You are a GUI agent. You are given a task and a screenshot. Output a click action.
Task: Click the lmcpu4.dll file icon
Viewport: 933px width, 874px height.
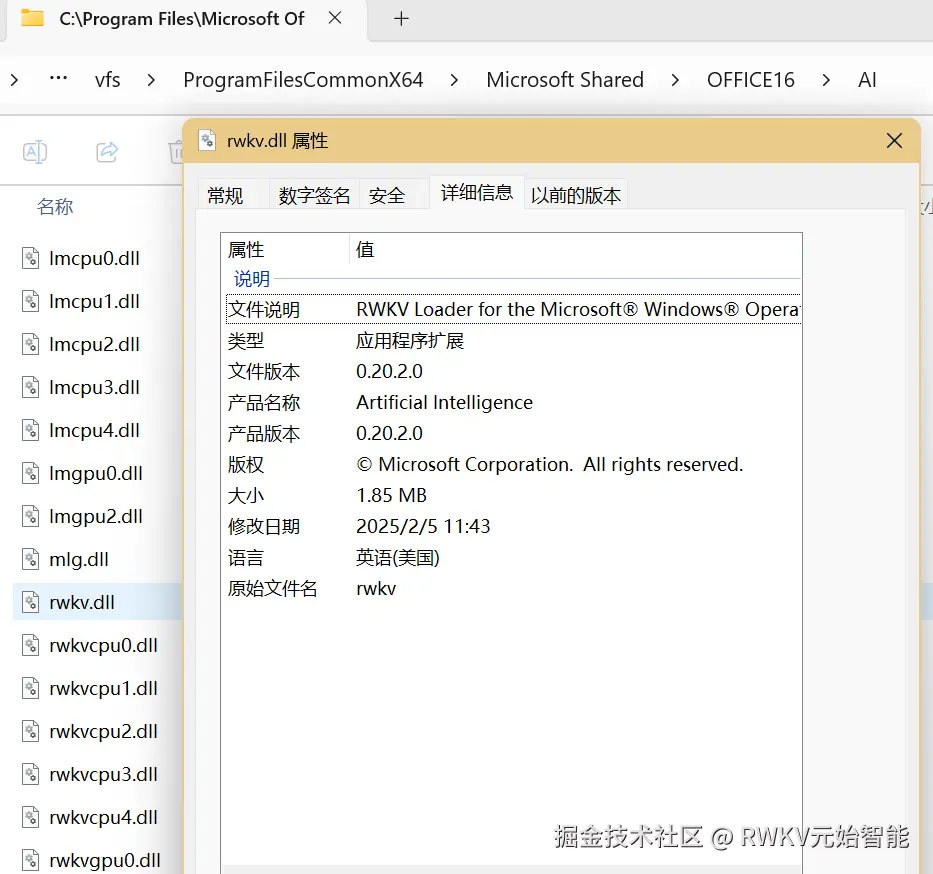29,430
